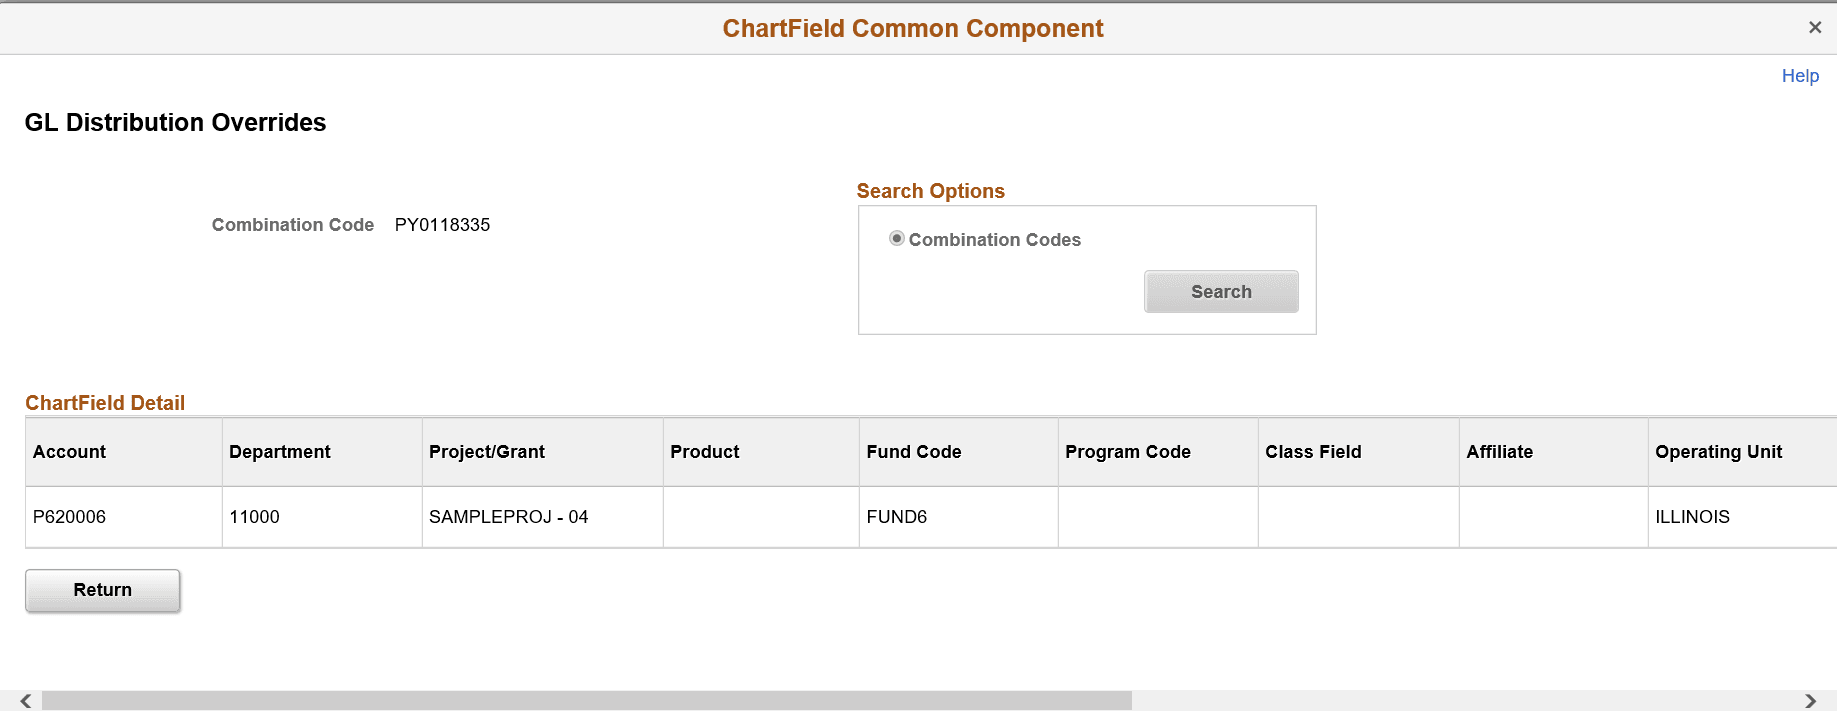This screenshot has width=1837, height=714.
Task: Open the Help link
Action: 1800,75
